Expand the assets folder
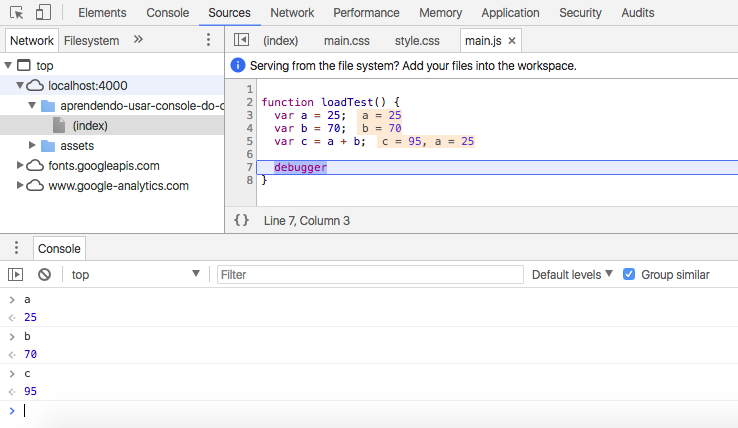 33,146
